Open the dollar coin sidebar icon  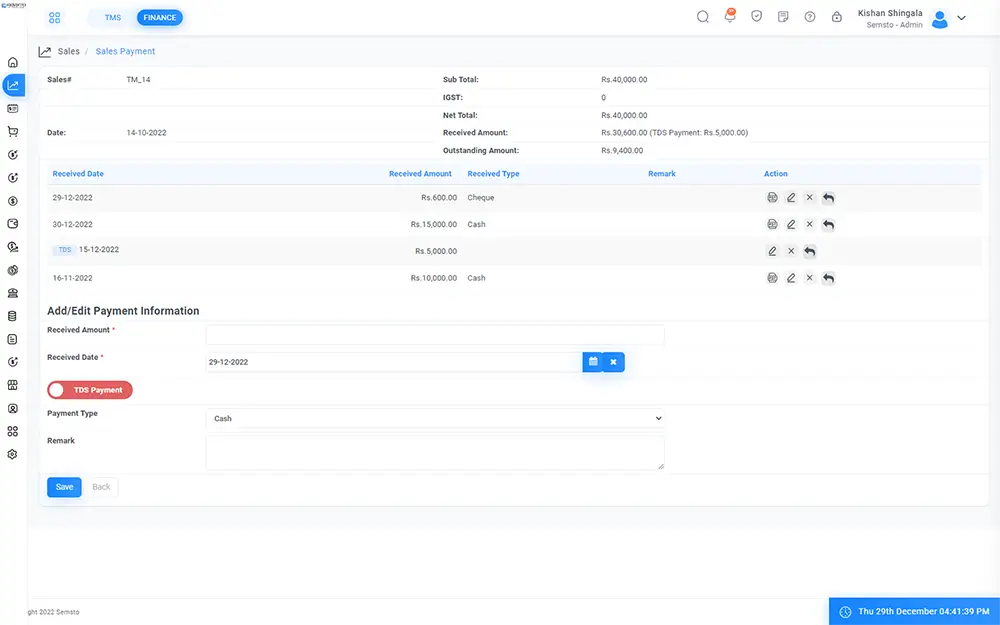pos(13,201)
